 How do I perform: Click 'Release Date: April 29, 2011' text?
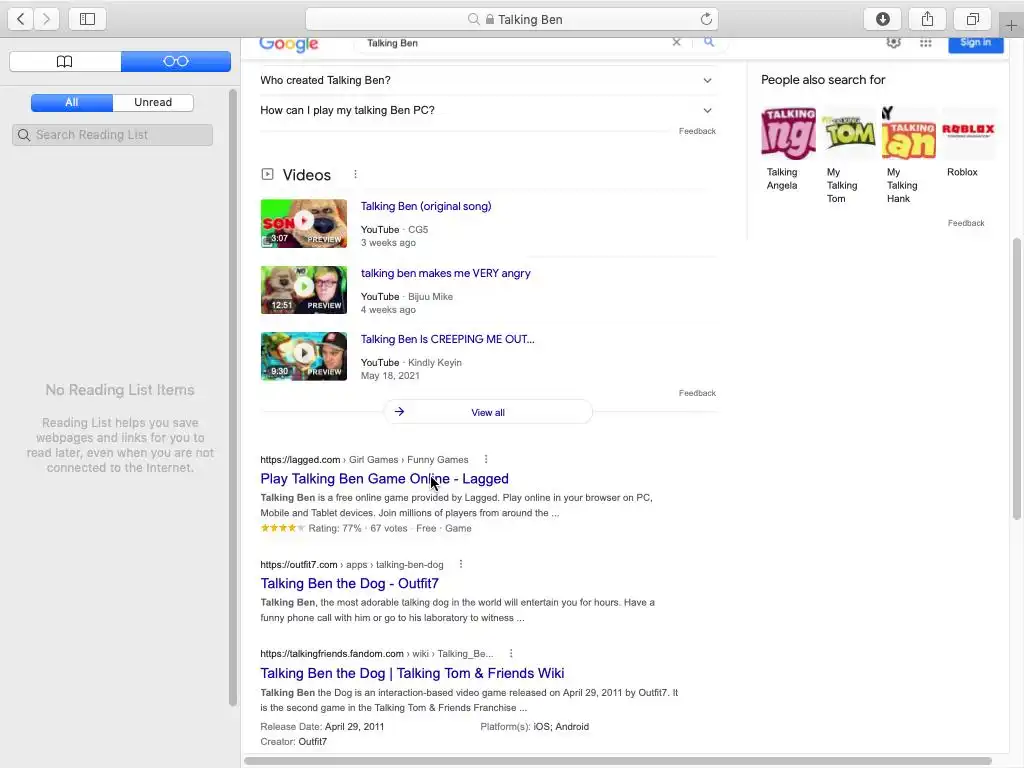[322, 727]
